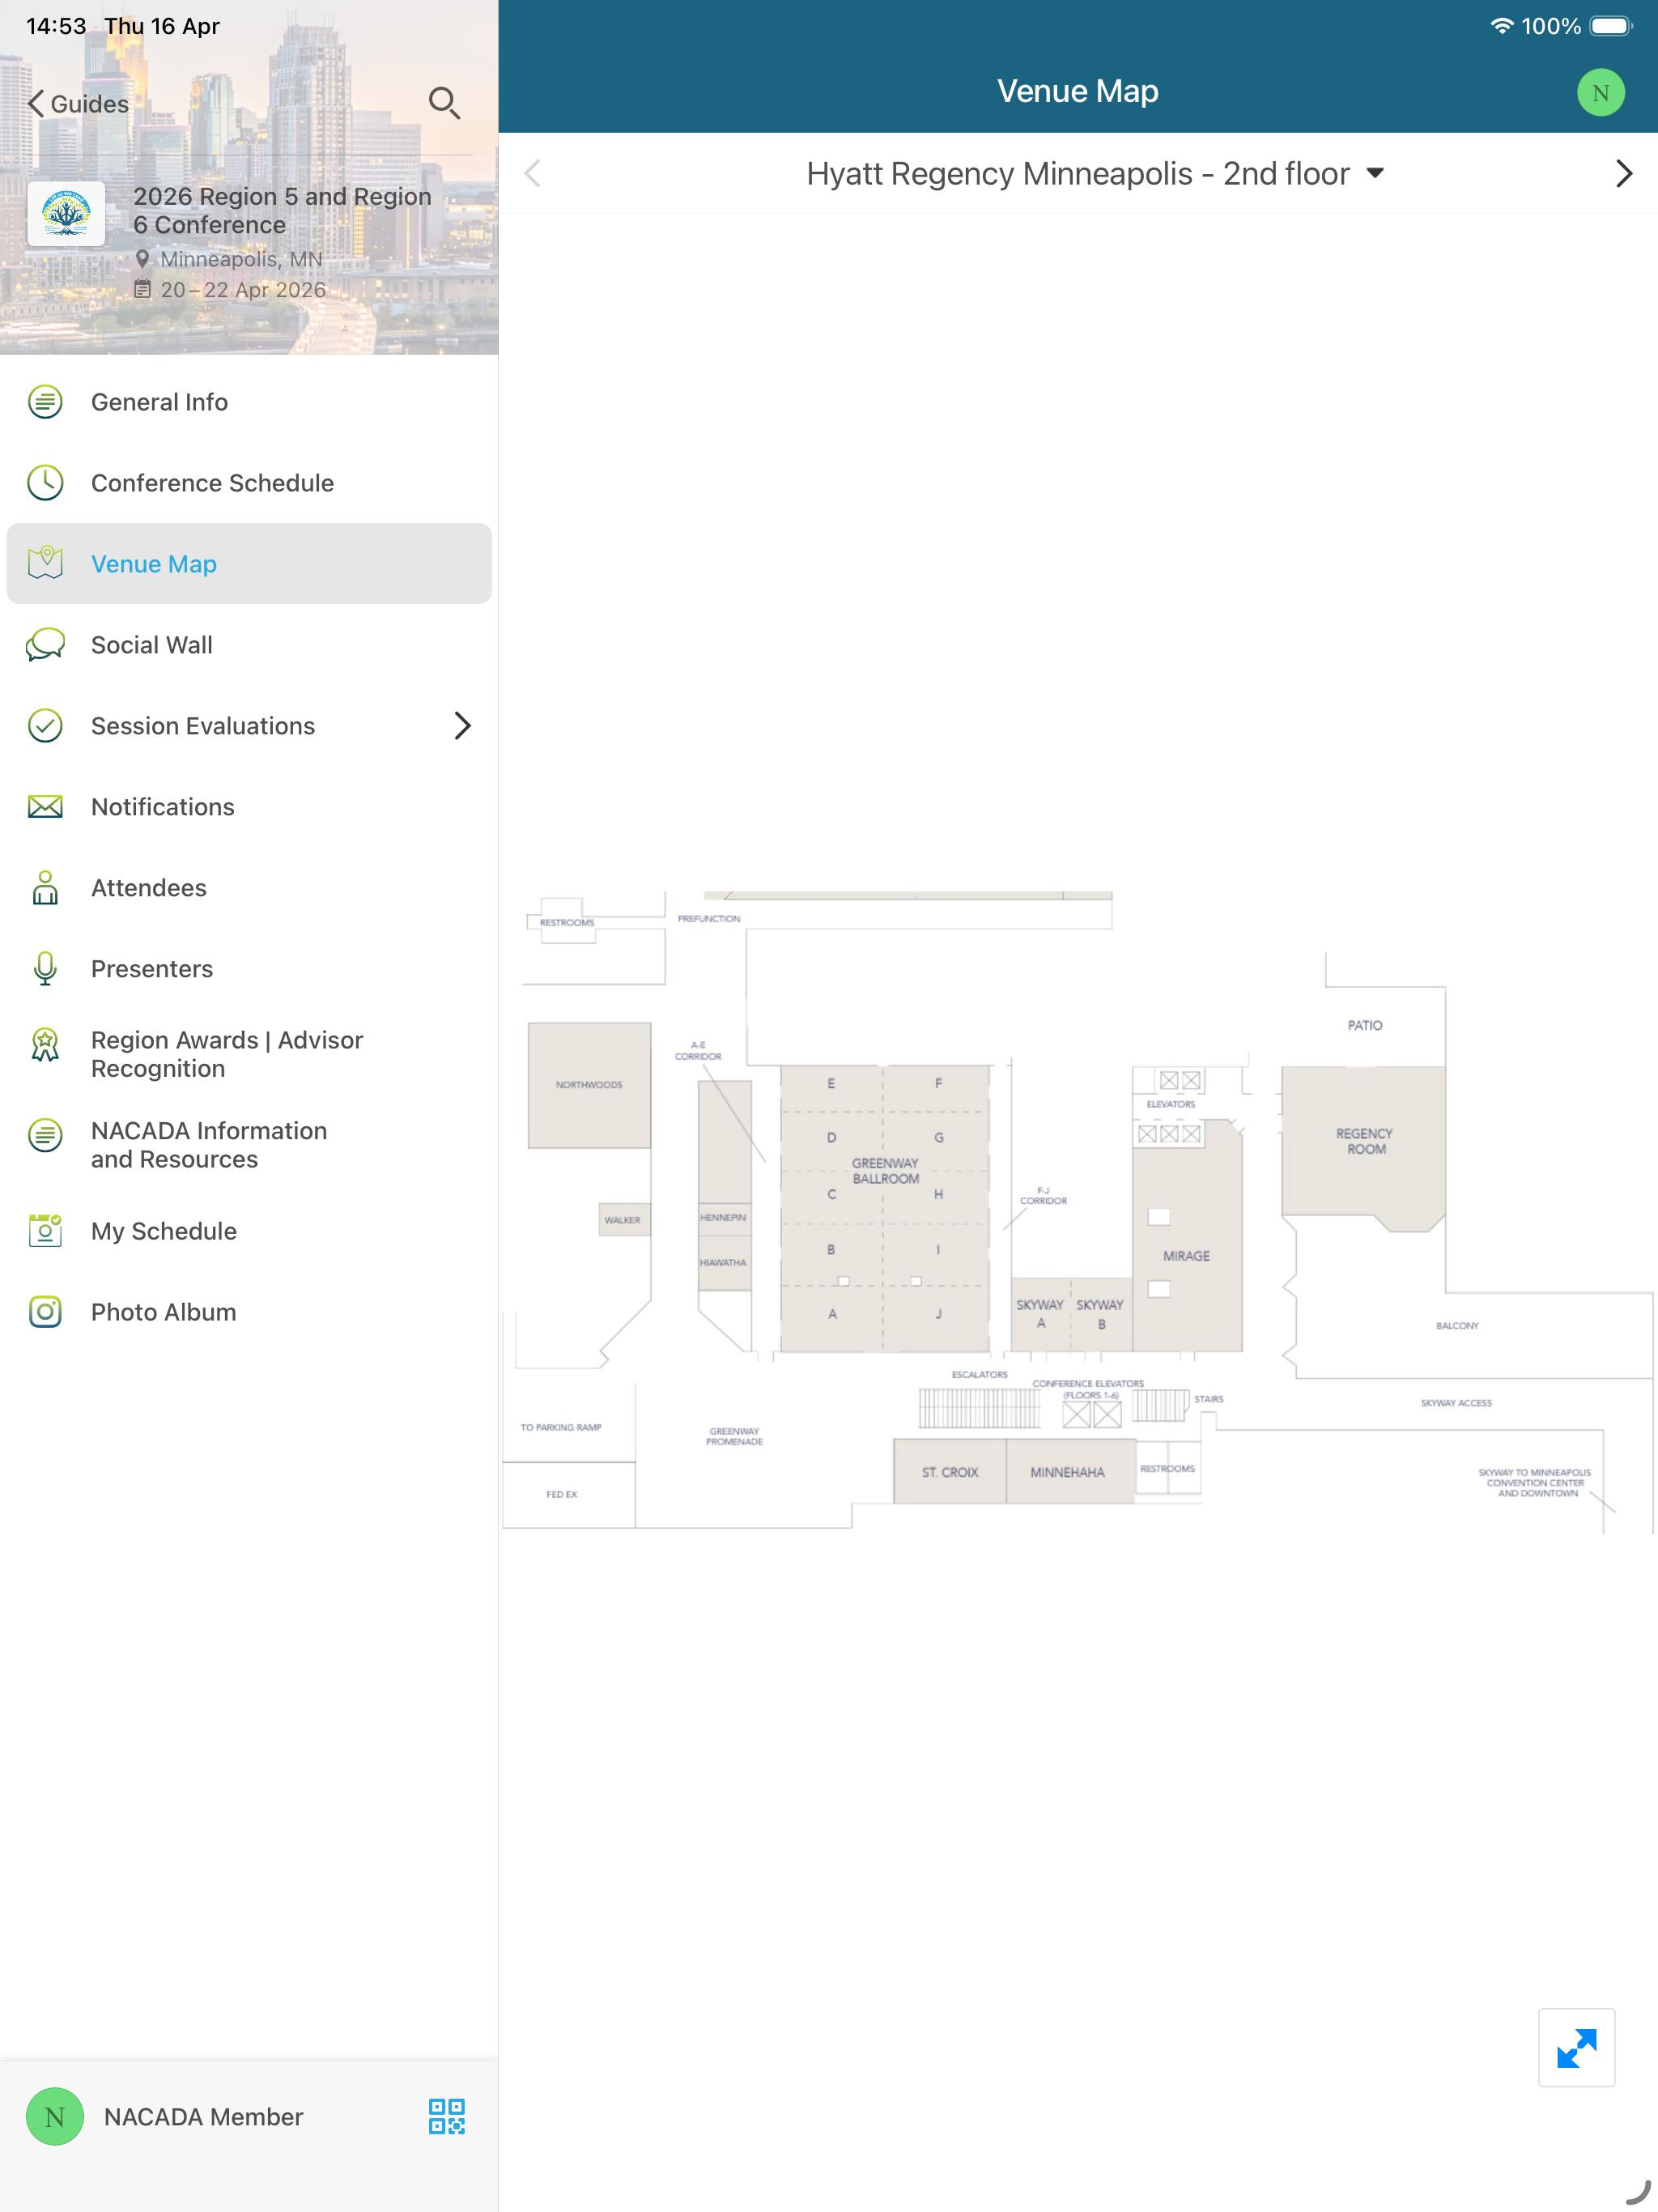Select Venue Map in sidebar

click(249, 564)
